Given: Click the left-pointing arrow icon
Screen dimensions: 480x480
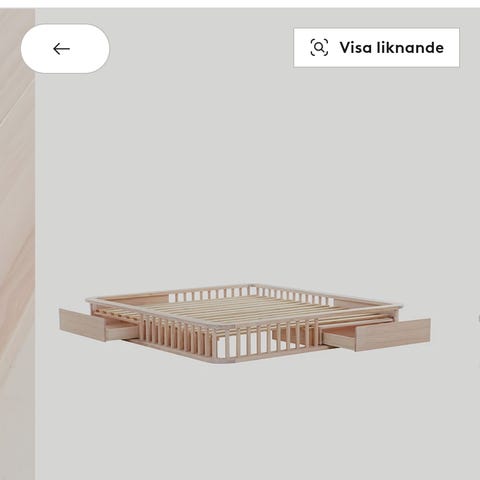Looking at the screenshot, I should point(61,49).
